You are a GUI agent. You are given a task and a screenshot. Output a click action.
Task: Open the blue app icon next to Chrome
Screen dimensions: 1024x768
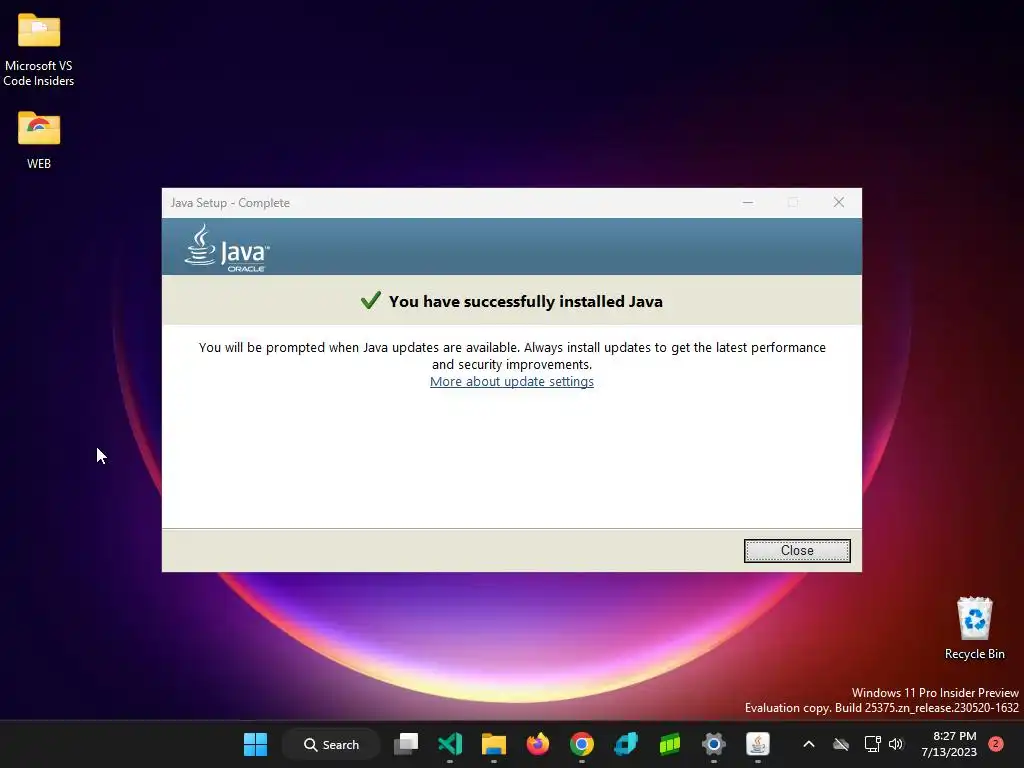pos(626,744)
